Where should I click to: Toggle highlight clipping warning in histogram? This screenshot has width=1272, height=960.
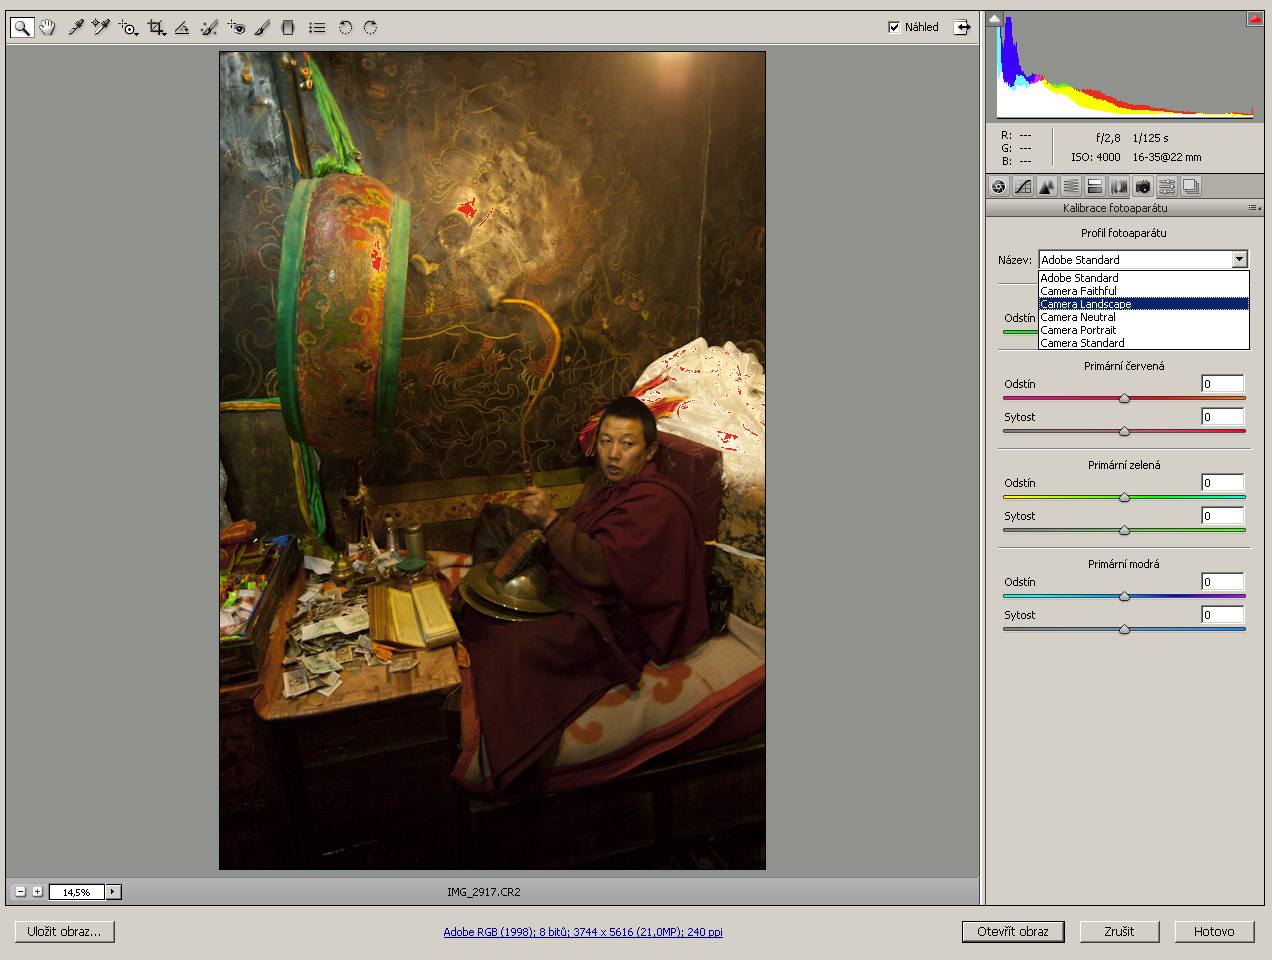(x=1254, y=19)
